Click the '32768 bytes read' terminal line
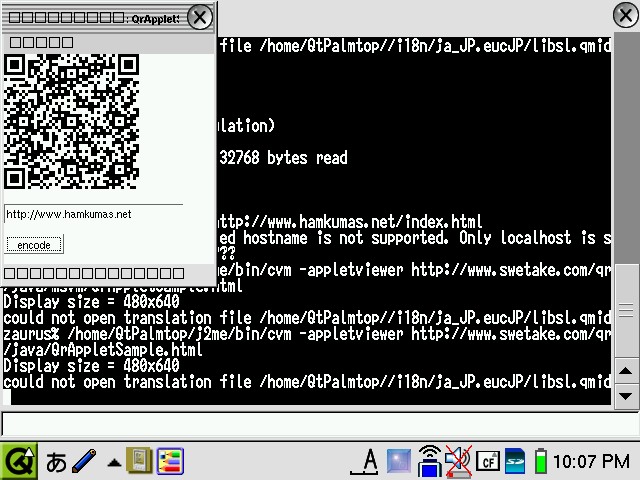 283,158
